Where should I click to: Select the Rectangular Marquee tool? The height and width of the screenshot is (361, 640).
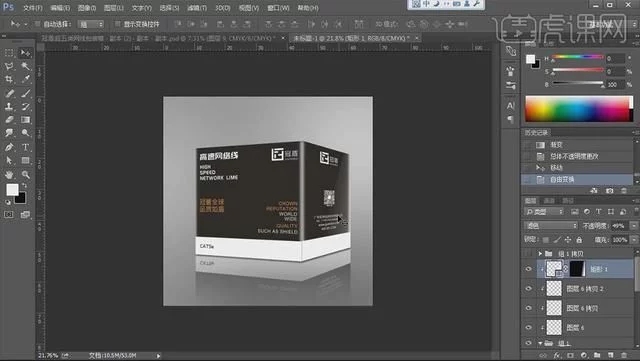(x=9, y=53)
